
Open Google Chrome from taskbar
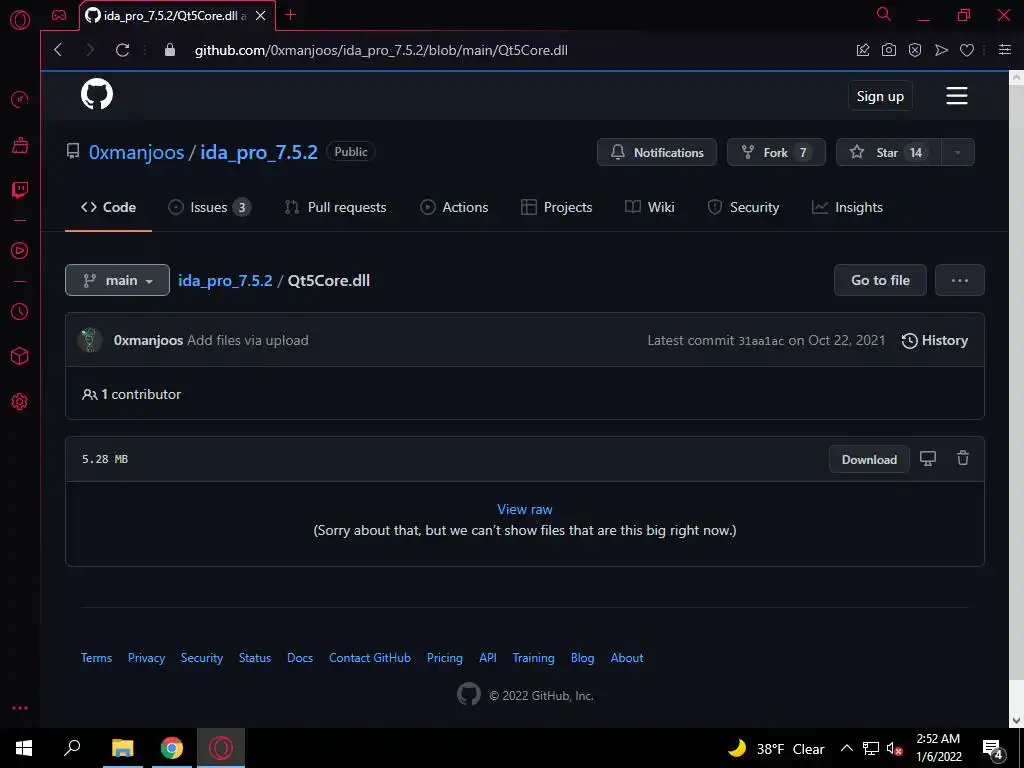[x=172, y=748]
